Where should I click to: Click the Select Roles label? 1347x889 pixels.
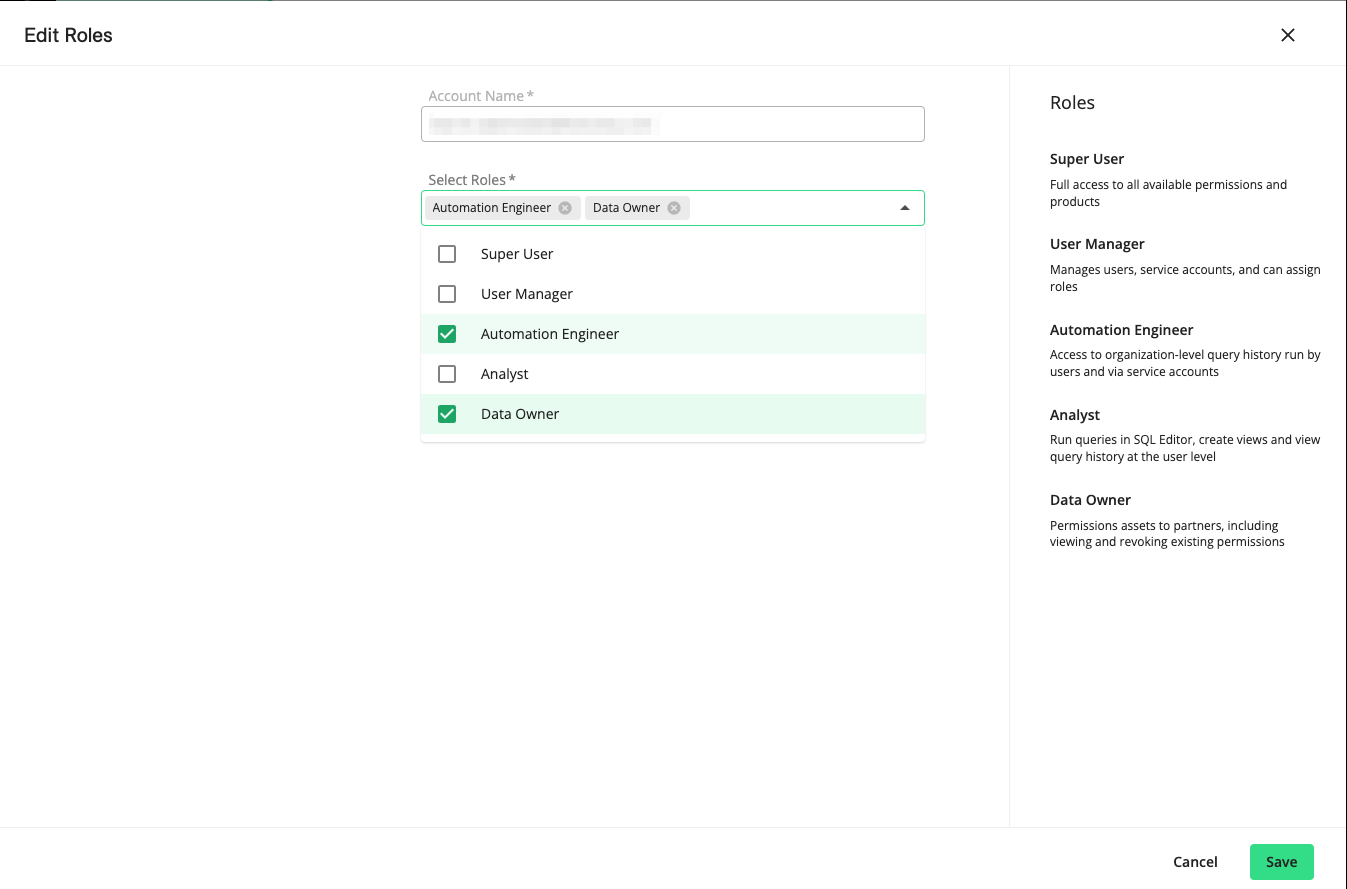[472, 180]
